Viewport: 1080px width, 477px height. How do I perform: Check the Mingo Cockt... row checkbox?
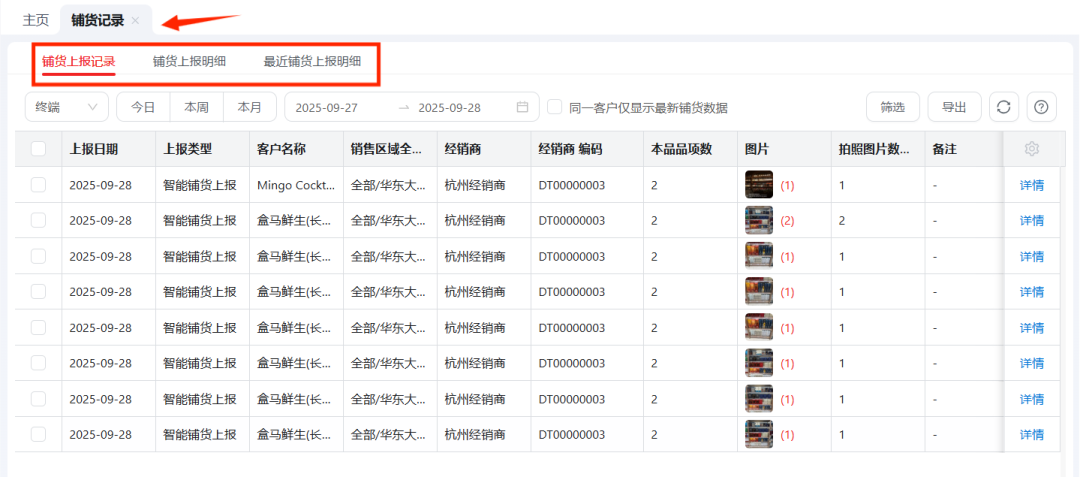click(x=39, y=184)
